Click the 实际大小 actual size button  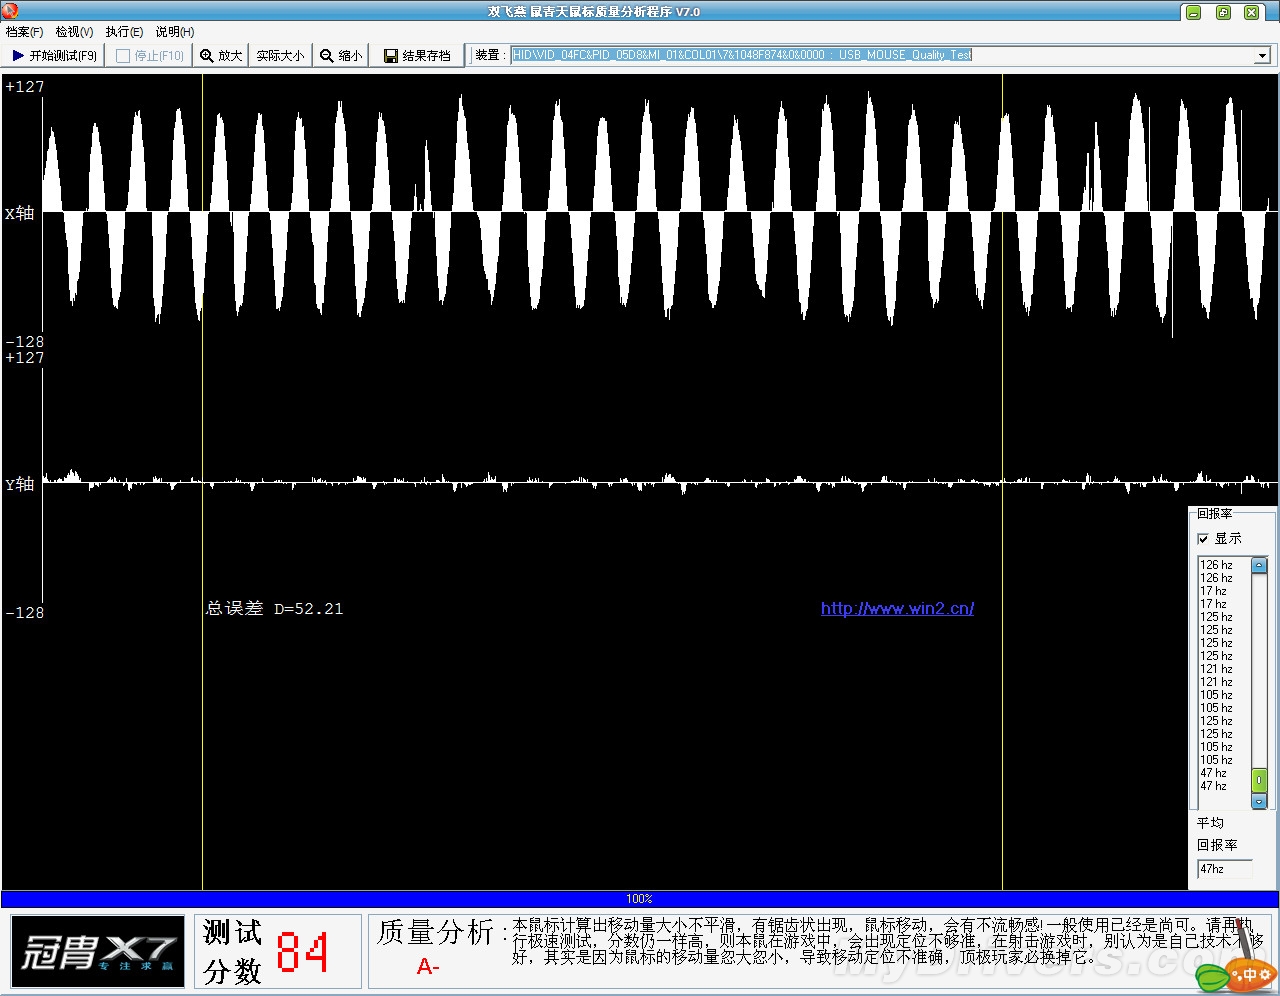tap(280, 56)
